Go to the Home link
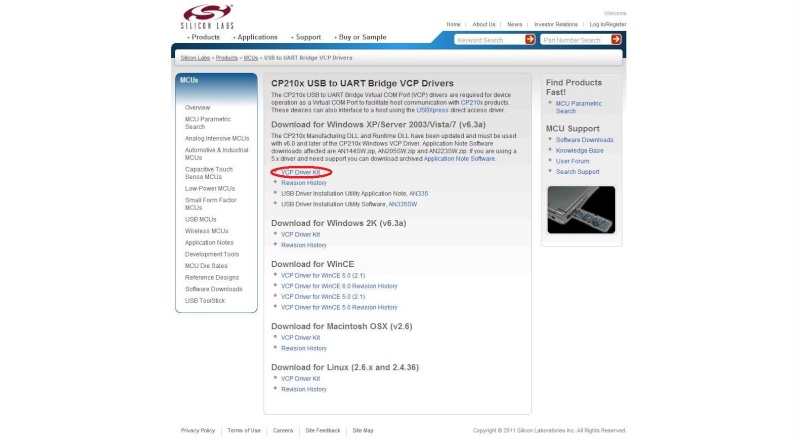This screenshot has width=800, height=442. click(x=453, y=24)
